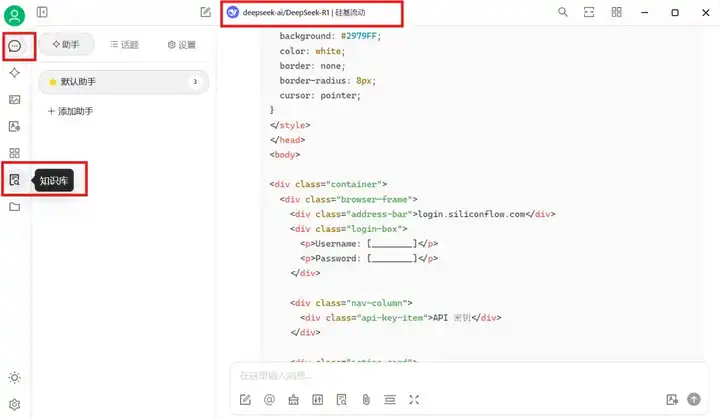
Task: Click the 'Password:' code line
Action: coord(369,259)
